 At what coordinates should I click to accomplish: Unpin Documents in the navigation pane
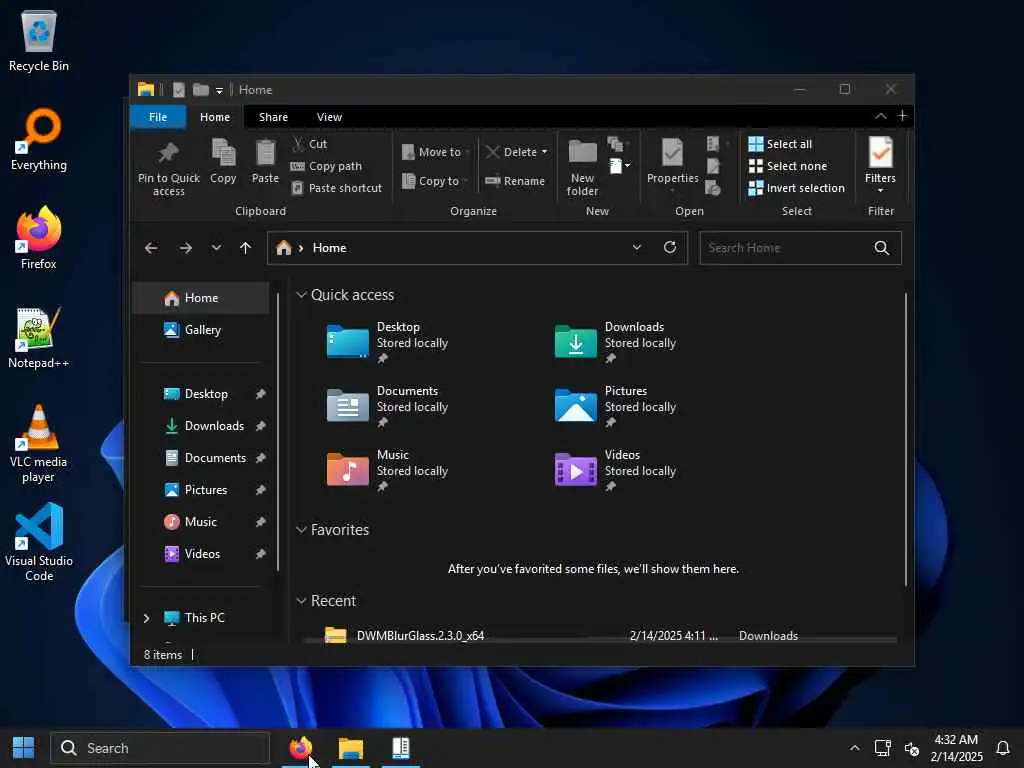coord(261,458)
